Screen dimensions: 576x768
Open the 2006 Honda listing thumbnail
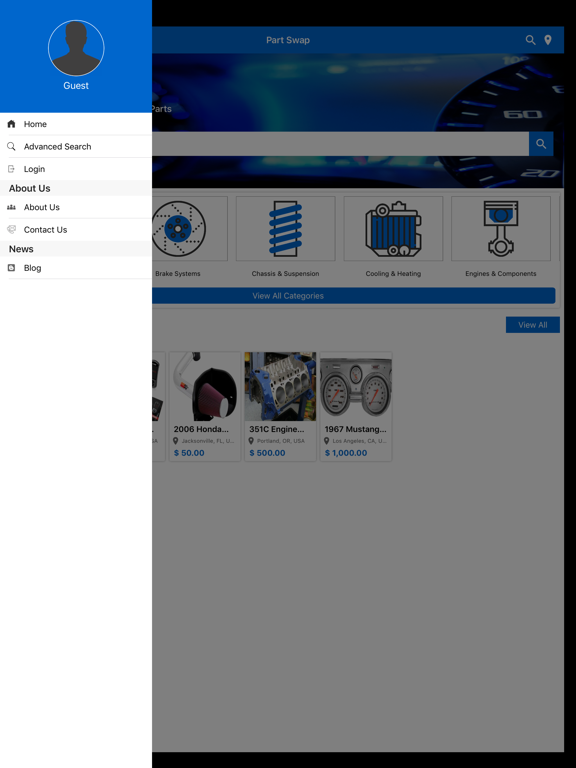[x=205, y=386]
